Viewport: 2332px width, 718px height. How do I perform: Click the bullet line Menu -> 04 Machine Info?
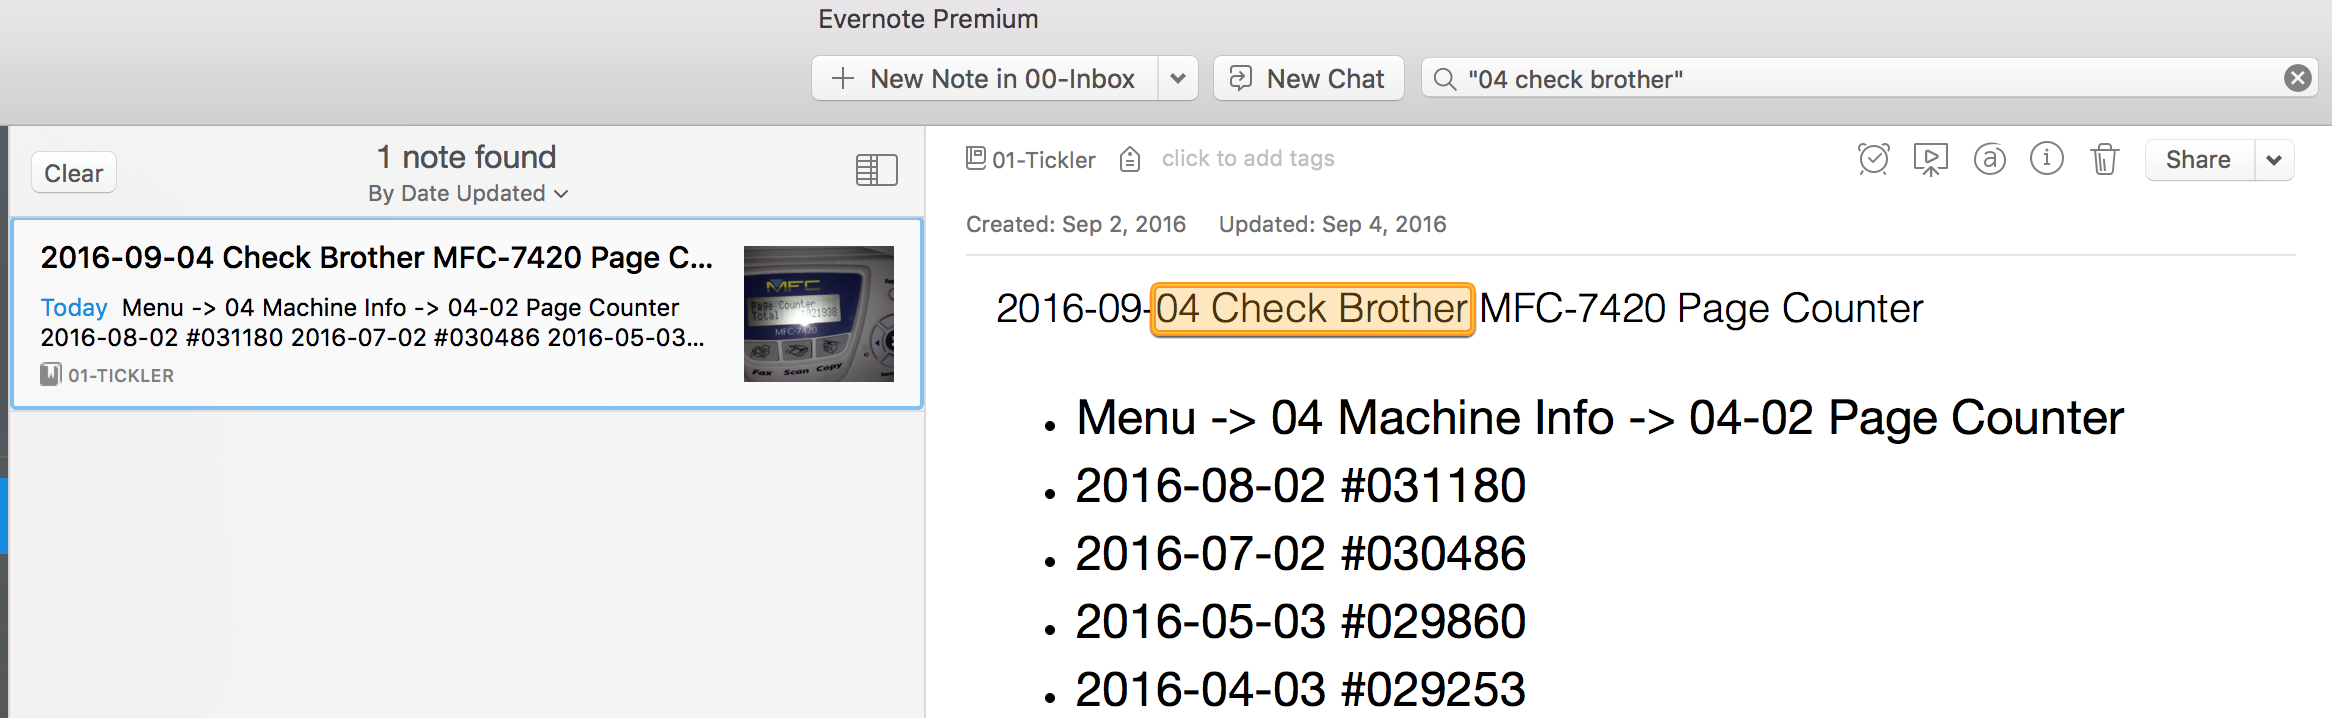click(1600, 418)
